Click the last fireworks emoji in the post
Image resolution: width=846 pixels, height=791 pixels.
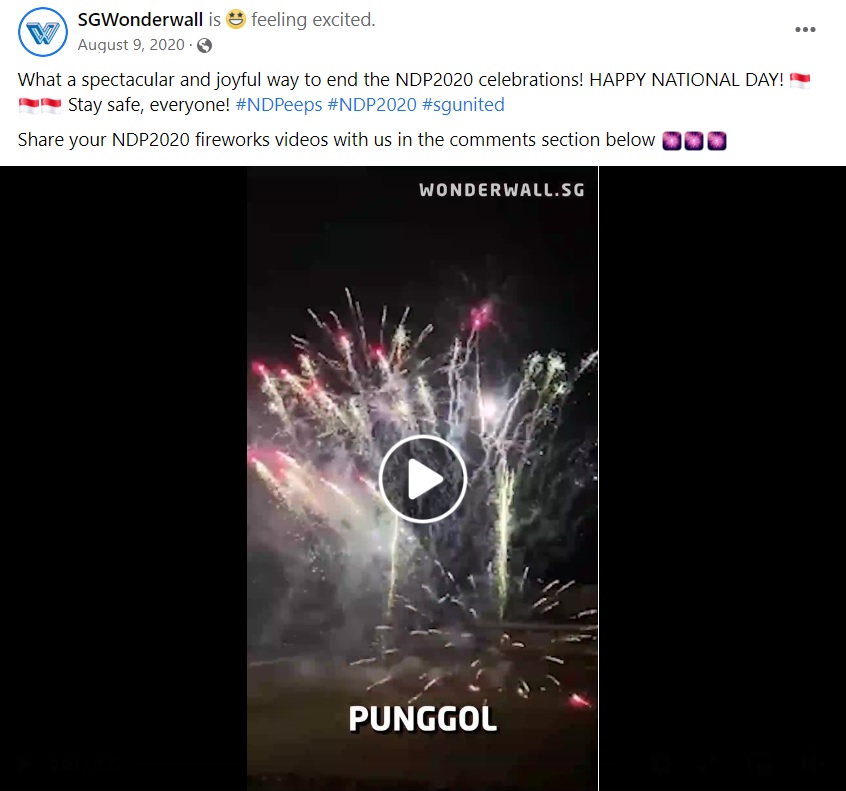[717, 140]
